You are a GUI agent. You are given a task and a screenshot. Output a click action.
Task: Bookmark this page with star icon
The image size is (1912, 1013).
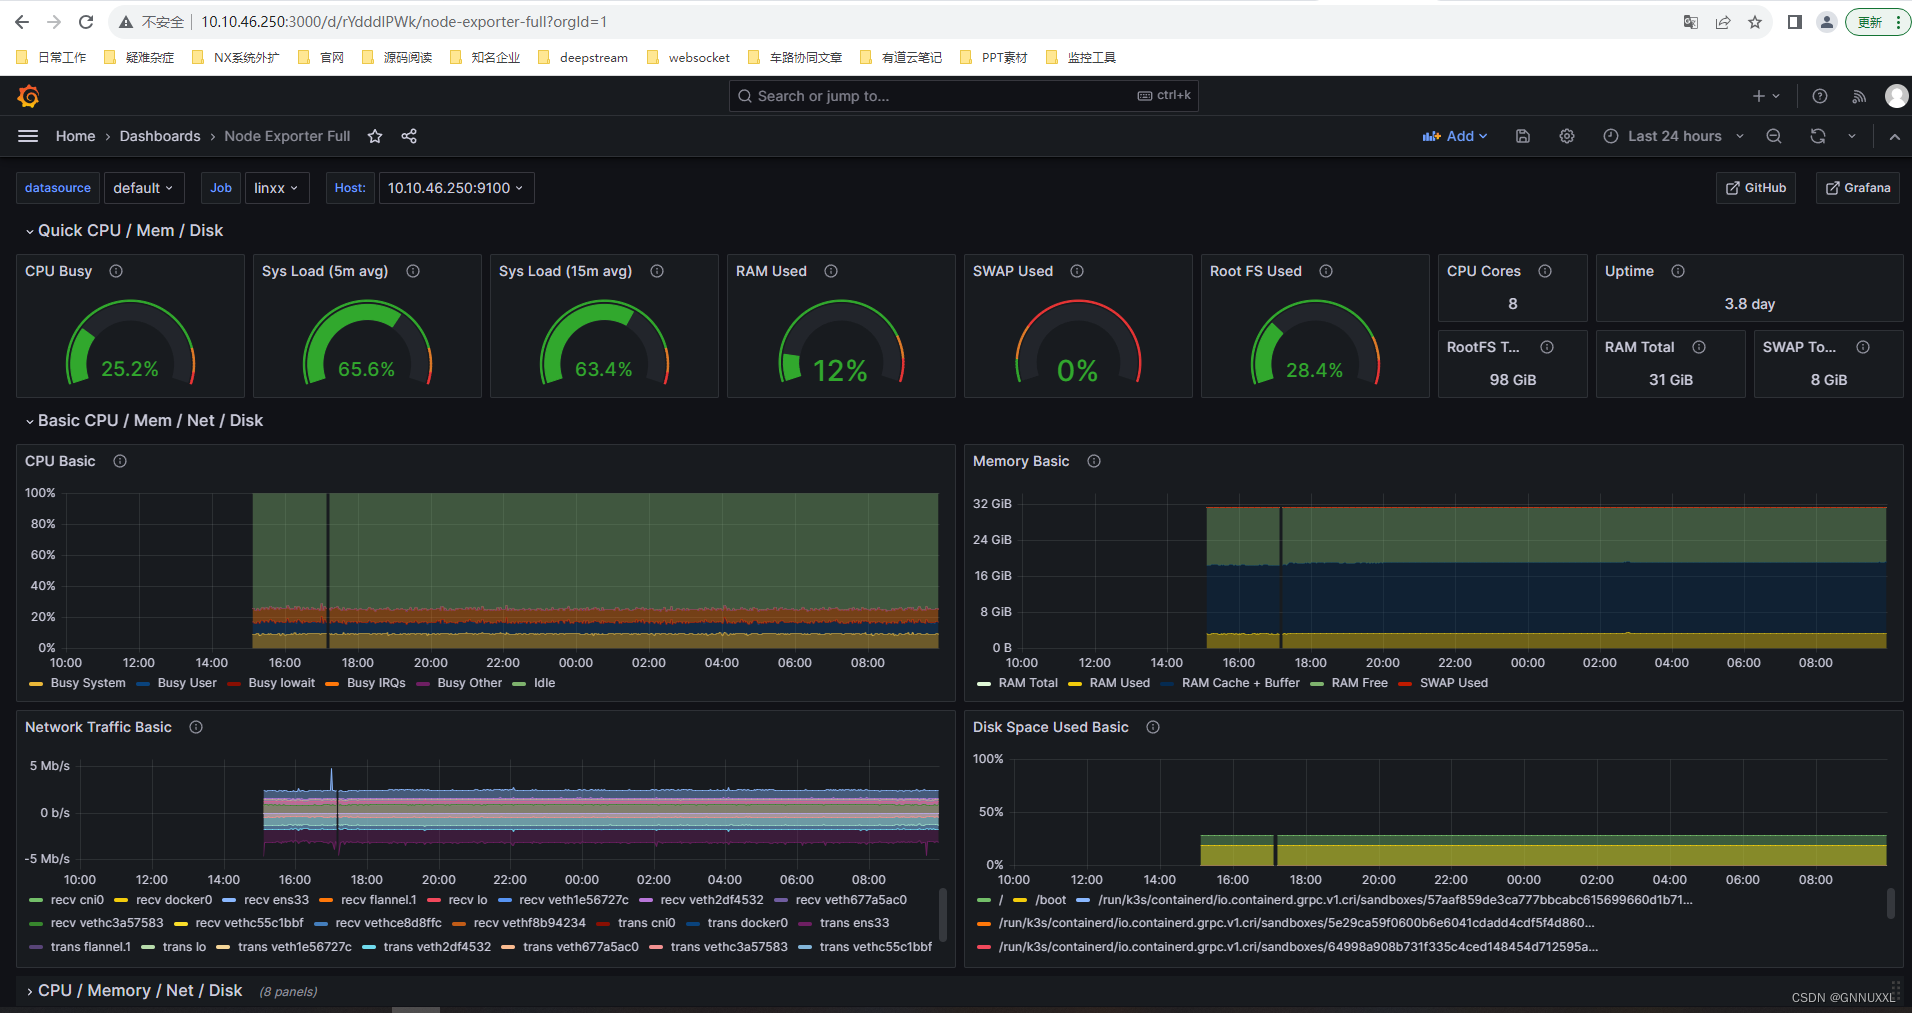click(1755, 22)
